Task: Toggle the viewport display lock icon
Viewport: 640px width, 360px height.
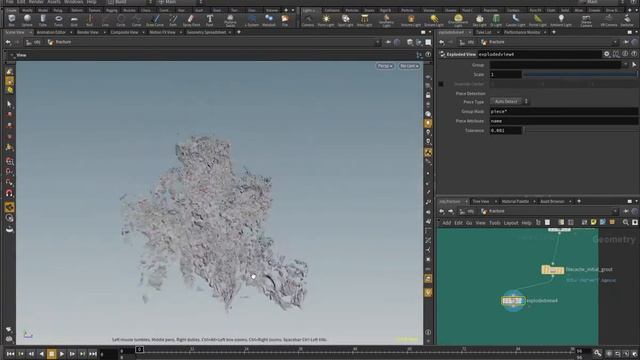Action: point(428,95)
